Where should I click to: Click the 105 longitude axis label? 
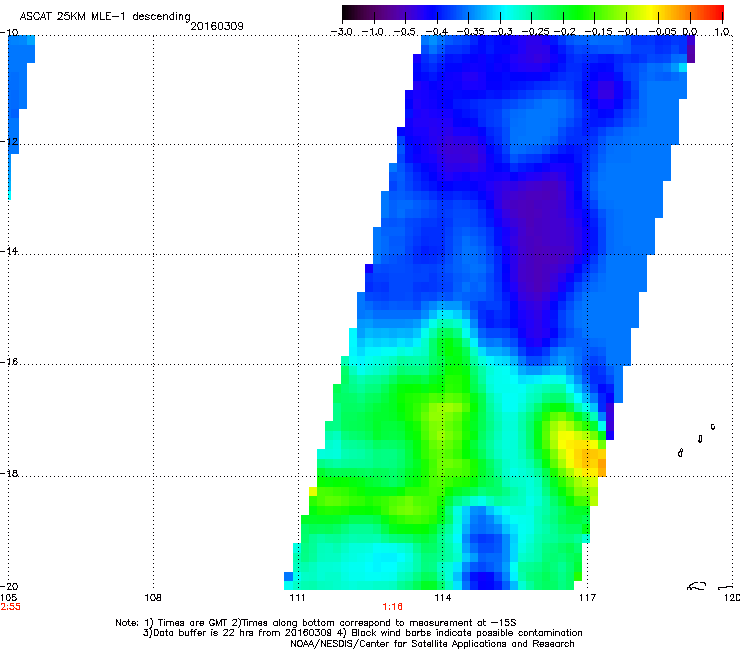pyautogui.click(x=8, y=598)
